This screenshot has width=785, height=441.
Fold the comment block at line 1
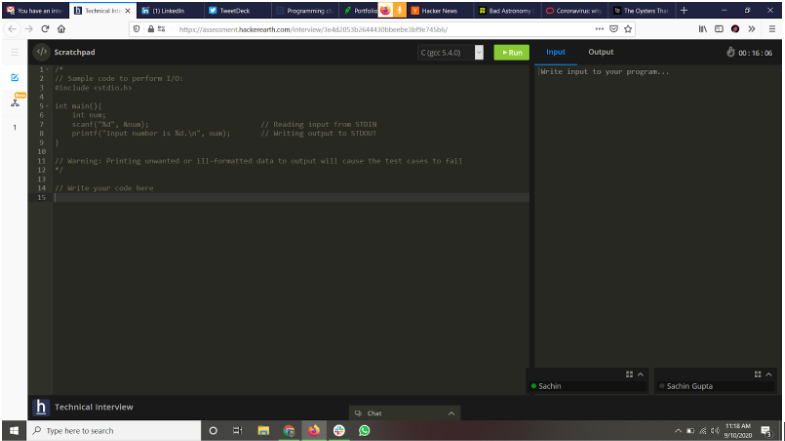pos(46,69)
